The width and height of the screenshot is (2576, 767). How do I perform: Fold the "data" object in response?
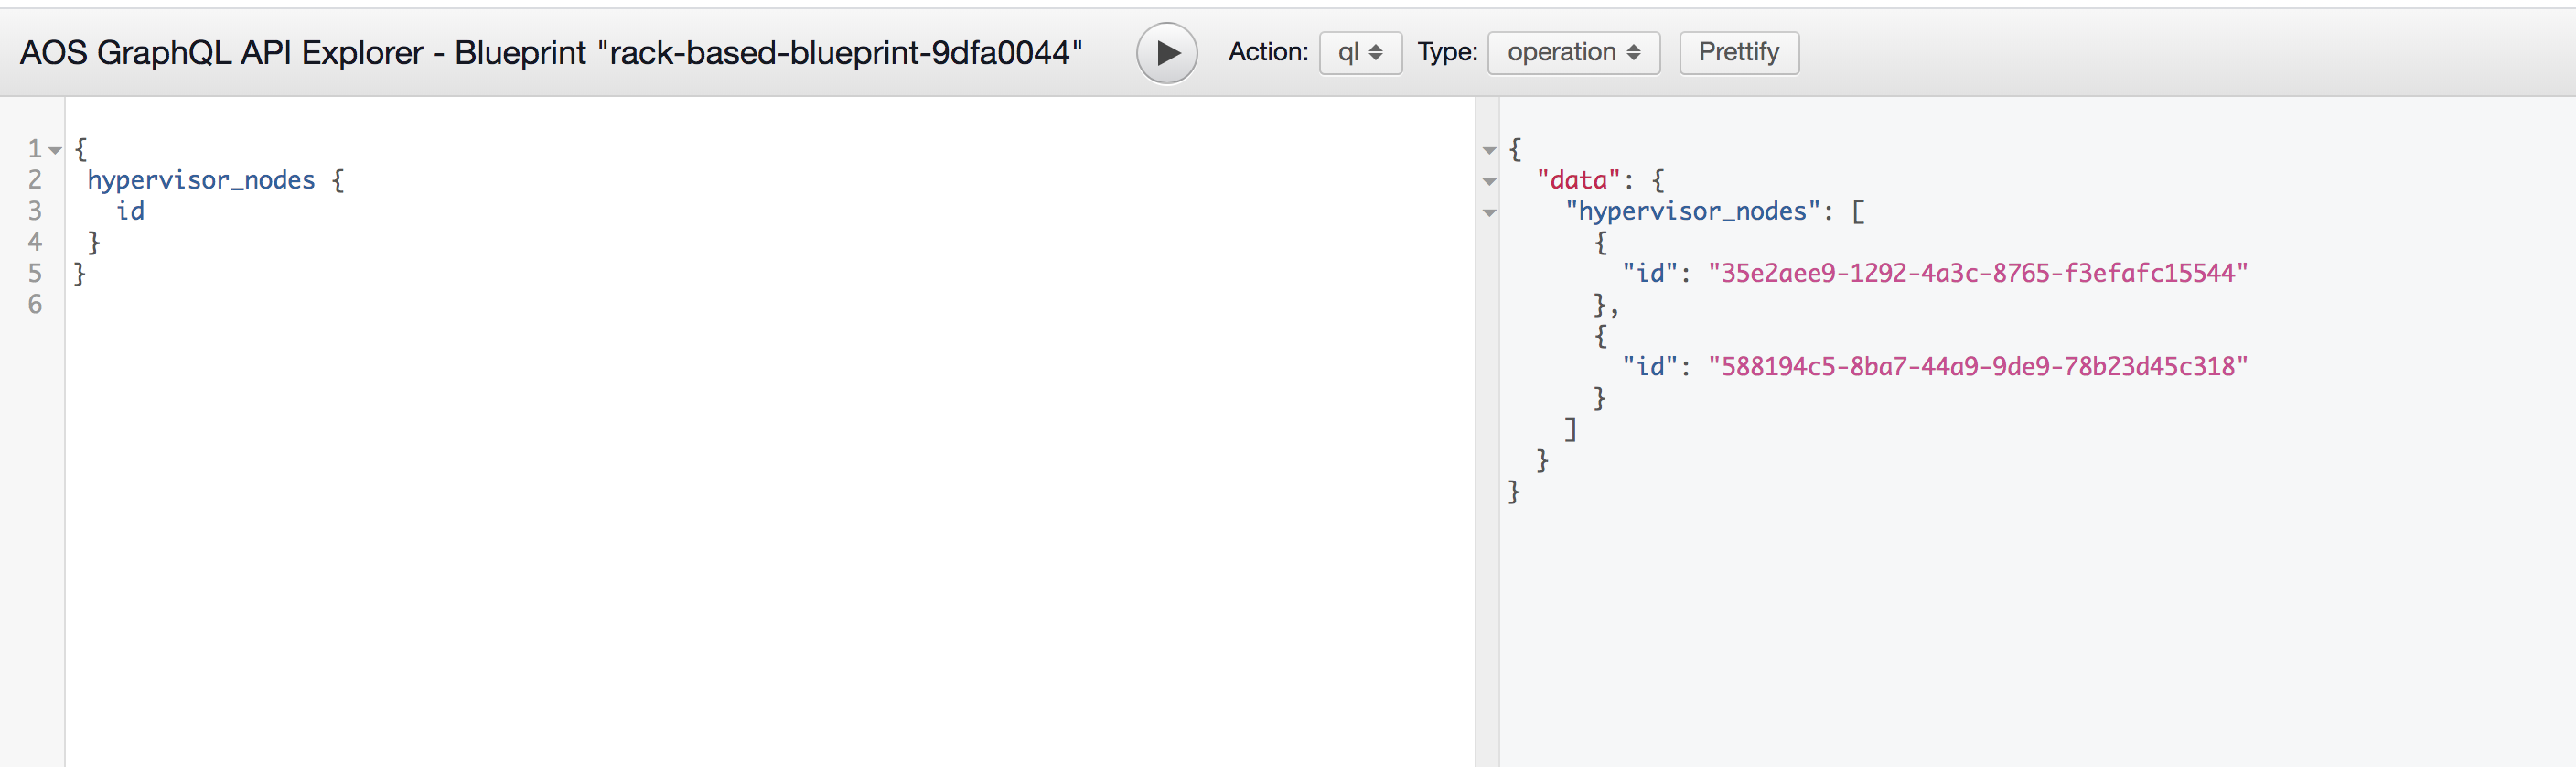pyautogui.click(x=1489, y=181)
